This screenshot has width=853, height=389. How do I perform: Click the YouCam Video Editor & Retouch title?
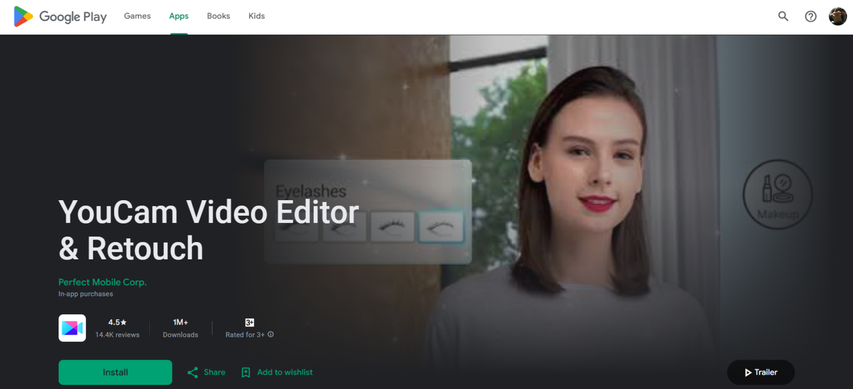point(209,230)
